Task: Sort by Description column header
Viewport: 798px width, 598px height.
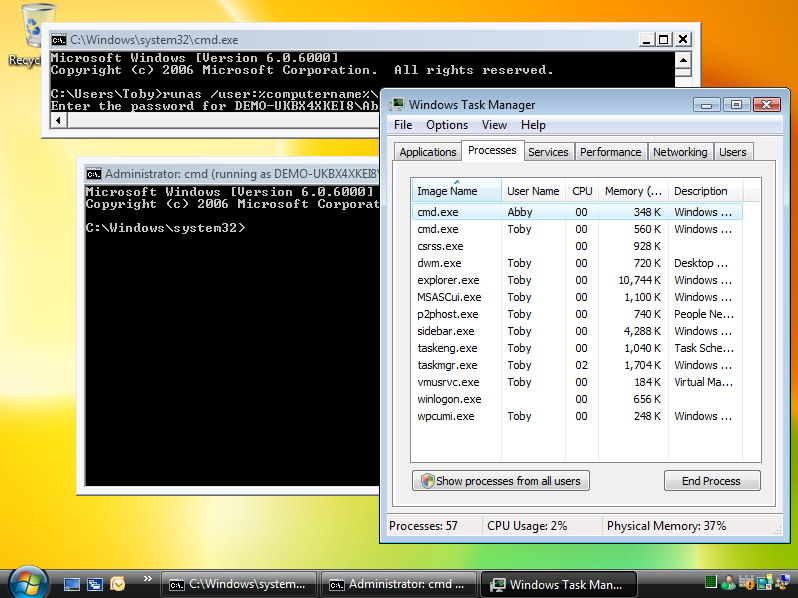Action: pyautogui.click(x=705, y=191)
